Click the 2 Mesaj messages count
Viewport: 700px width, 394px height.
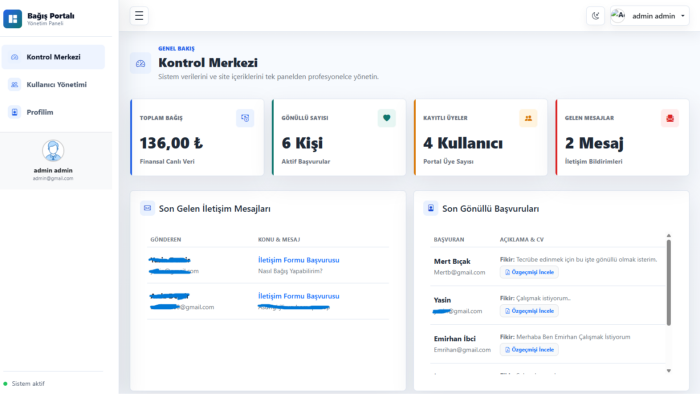click(594, 143)
